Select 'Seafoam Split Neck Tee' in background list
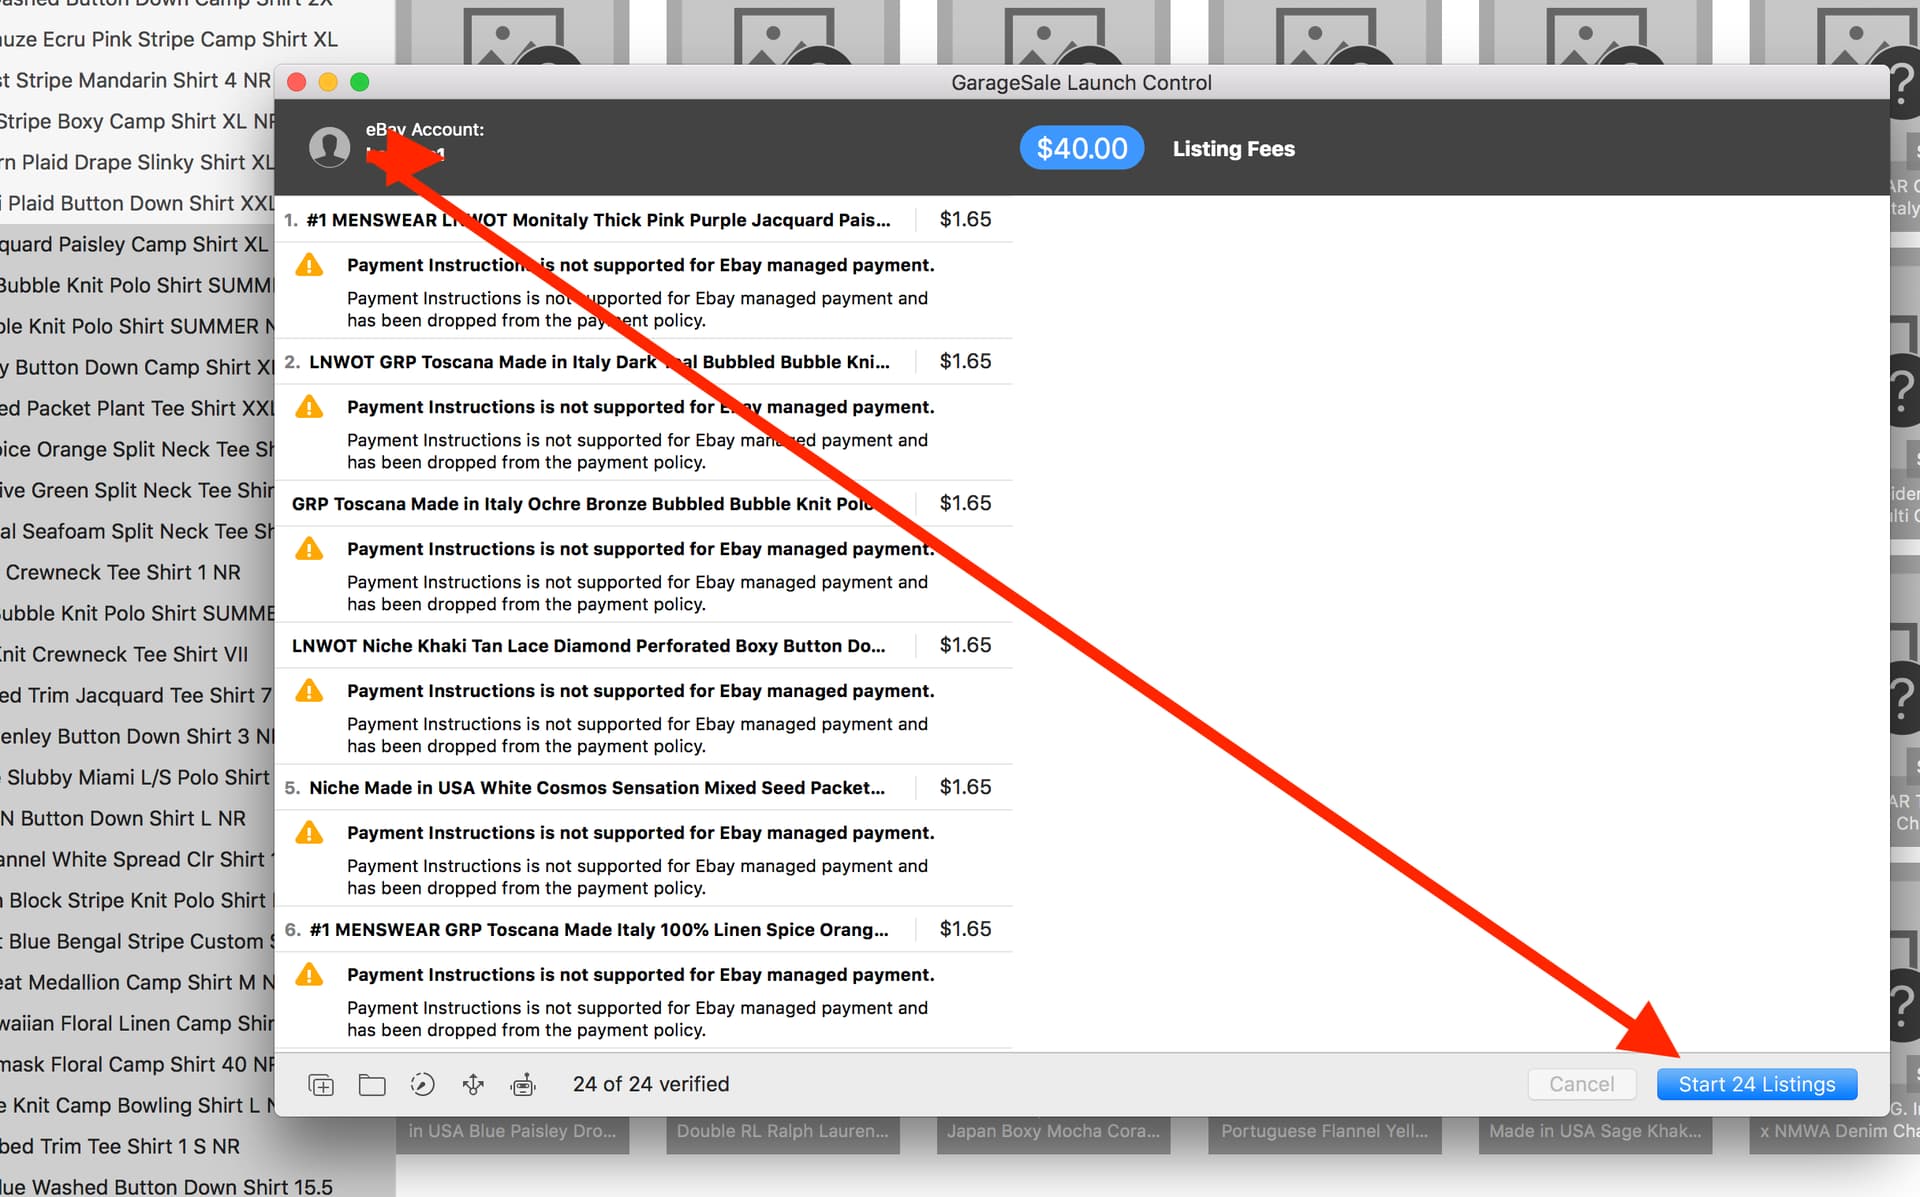 [x=137, y=531]
